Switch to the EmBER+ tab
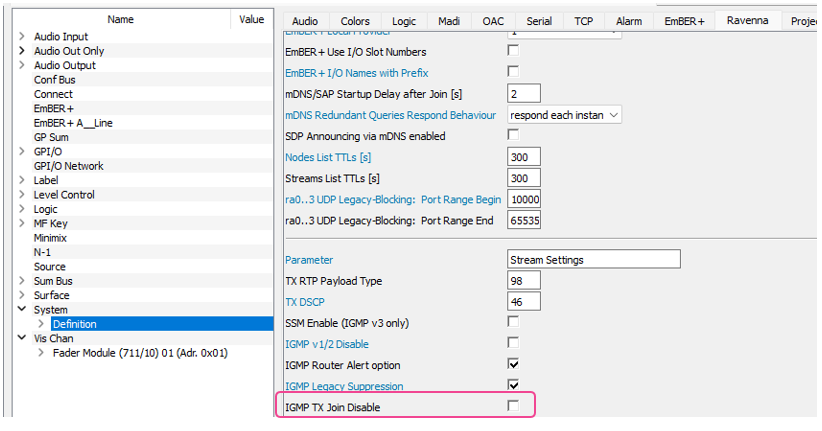The height and width of the screenshot is (431, 822). [x=684, y=21]
